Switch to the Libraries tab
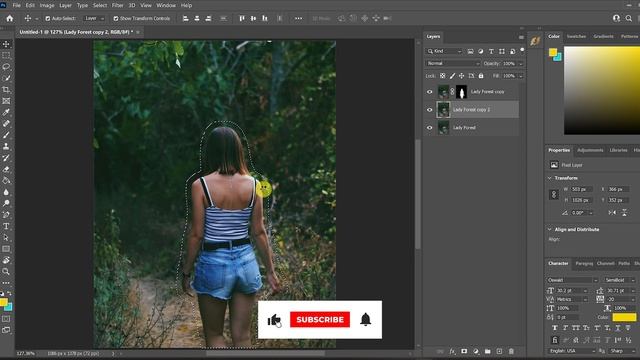 pos(618,150)
